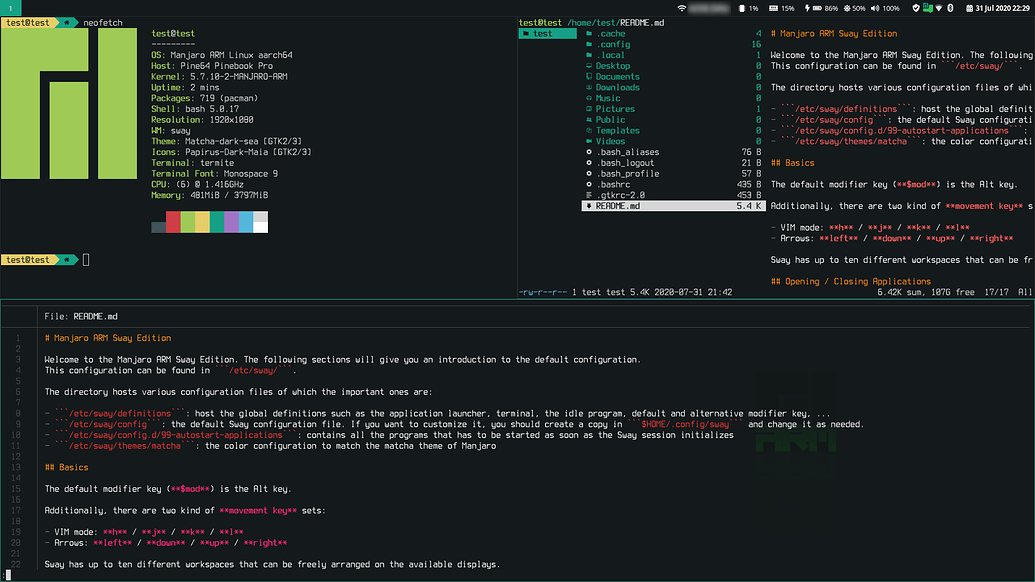
Task: Click the calendar icon beside the date
Action: tap(971, 7)
